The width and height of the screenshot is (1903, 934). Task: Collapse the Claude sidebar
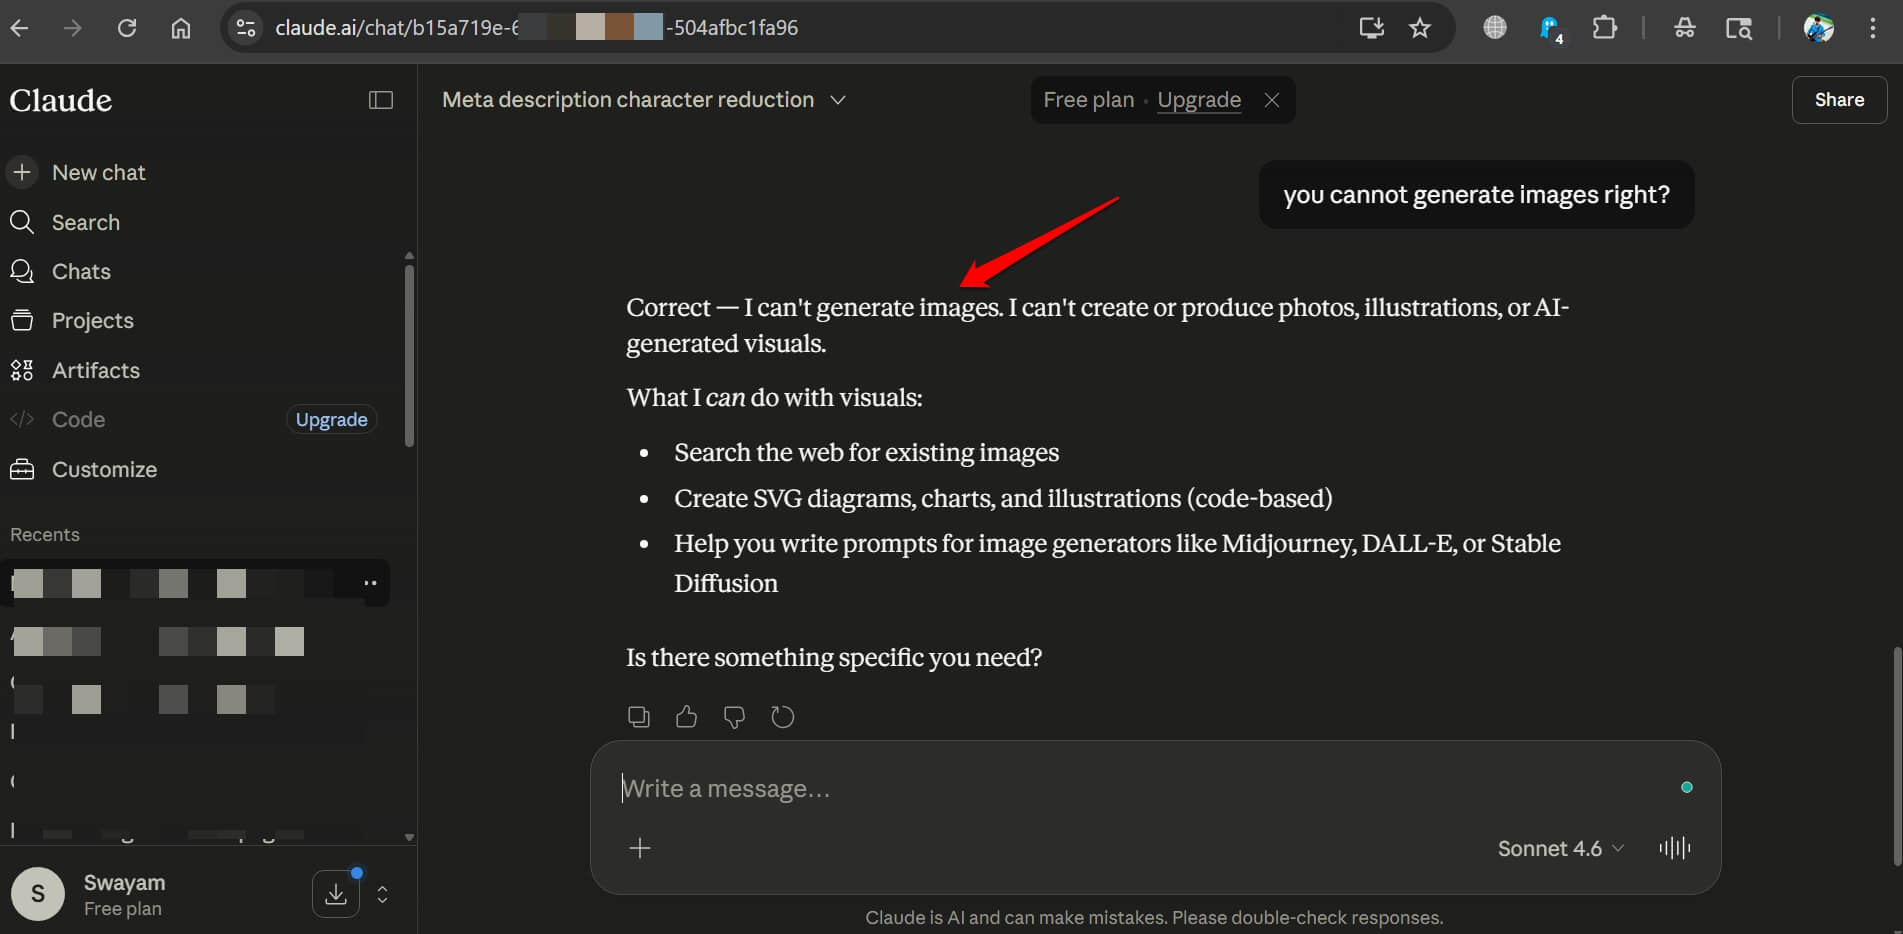click(x=381, y=100)
